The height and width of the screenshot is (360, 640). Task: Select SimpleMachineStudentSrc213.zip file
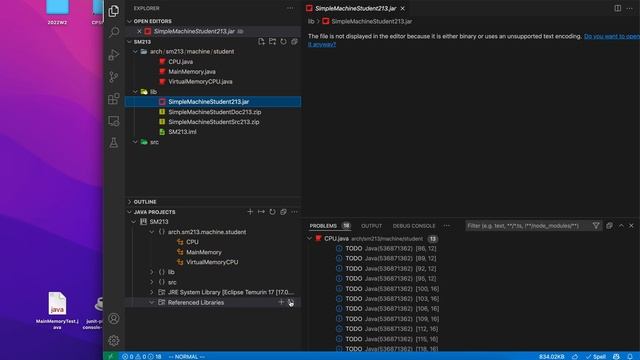[213, 122]
